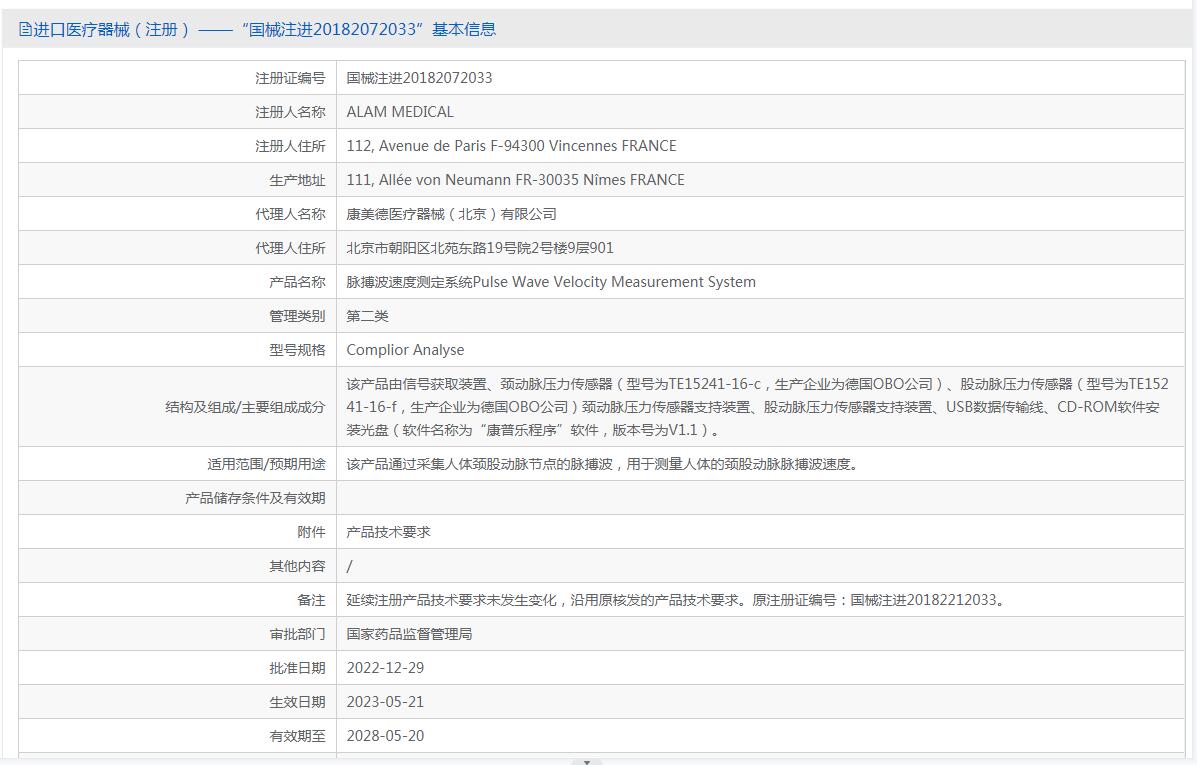The height and width of the screenshot is (765, 1197).
Task: Select approval date 2022-12-29
Action: pyautogui.click(x=385, y=669)
